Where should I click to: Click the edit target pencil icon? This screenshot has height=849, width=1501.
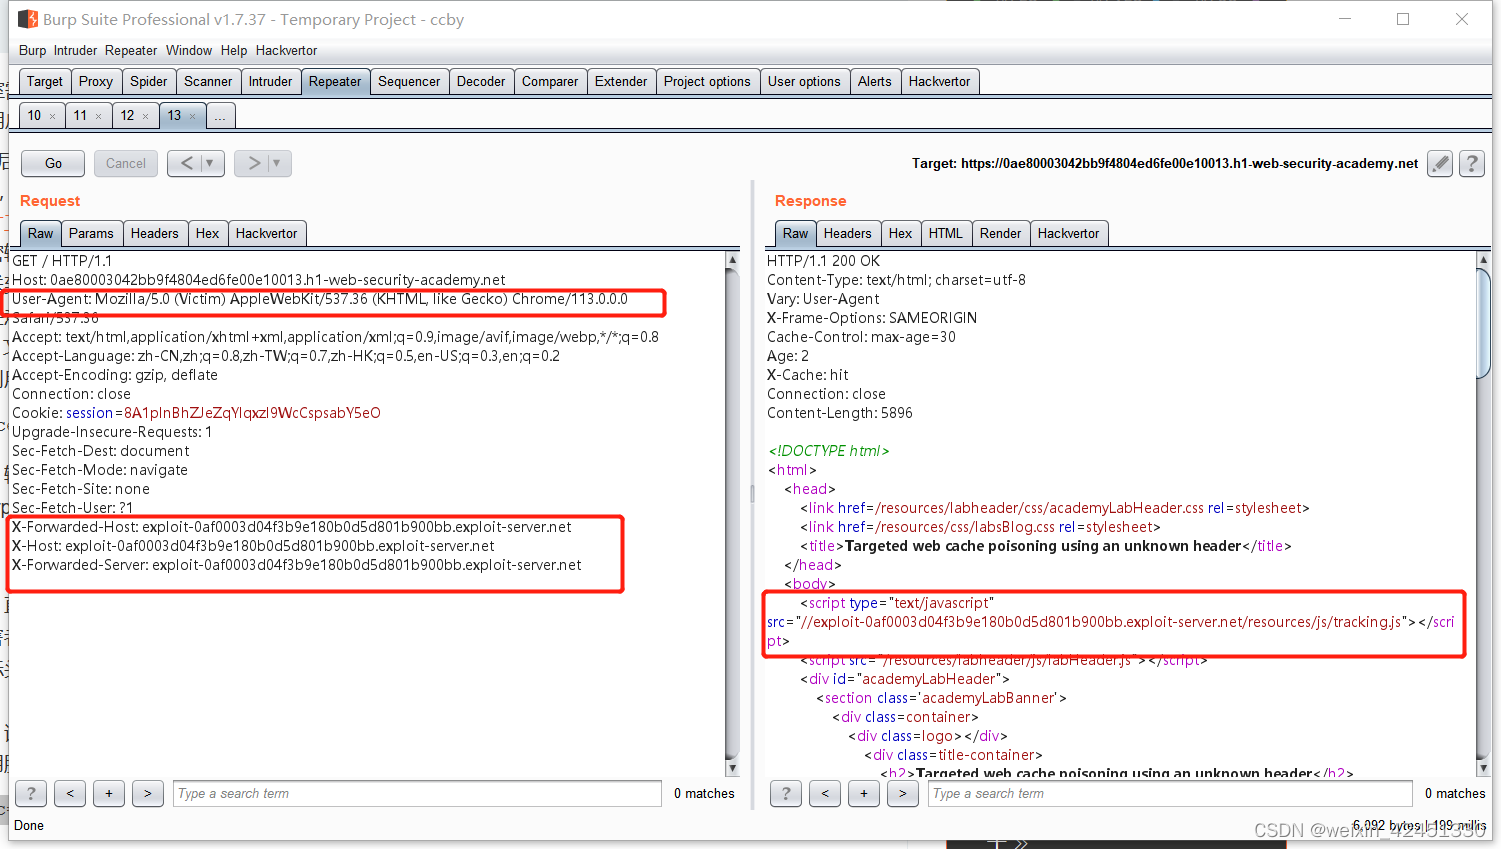point(1440,164)
